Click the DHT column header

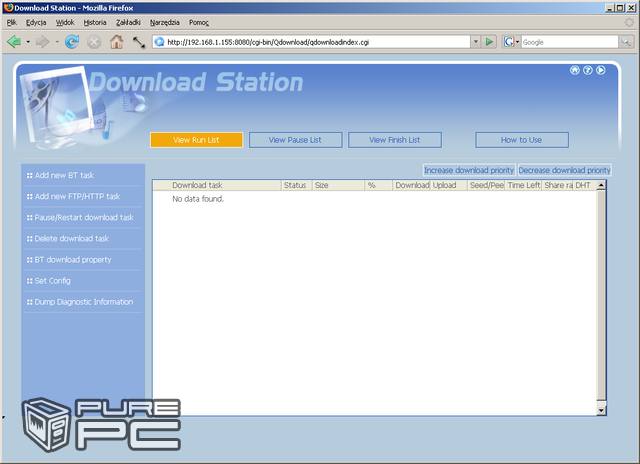point(584,185)
